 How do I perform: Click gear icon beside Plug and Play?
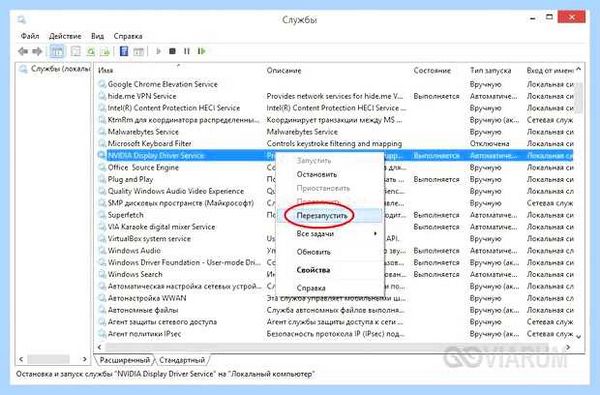coord(102,179)
